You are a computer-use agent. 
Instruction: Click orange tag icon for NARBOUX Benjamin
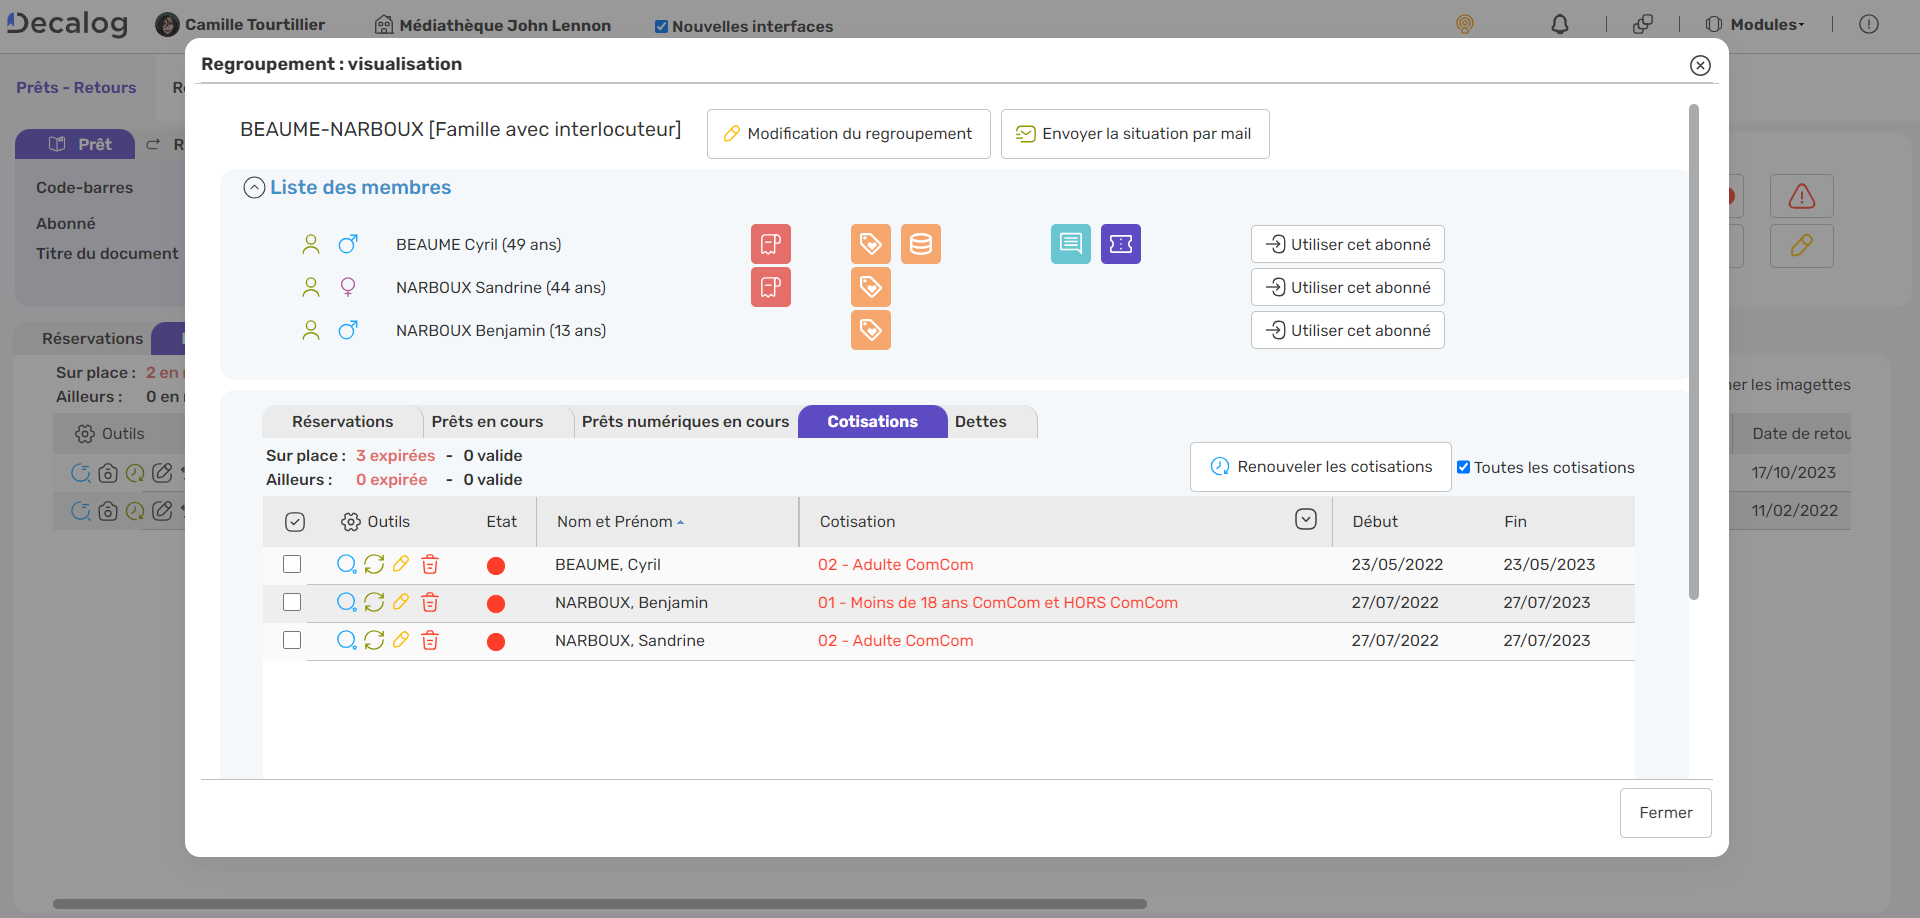pos(870,330)
